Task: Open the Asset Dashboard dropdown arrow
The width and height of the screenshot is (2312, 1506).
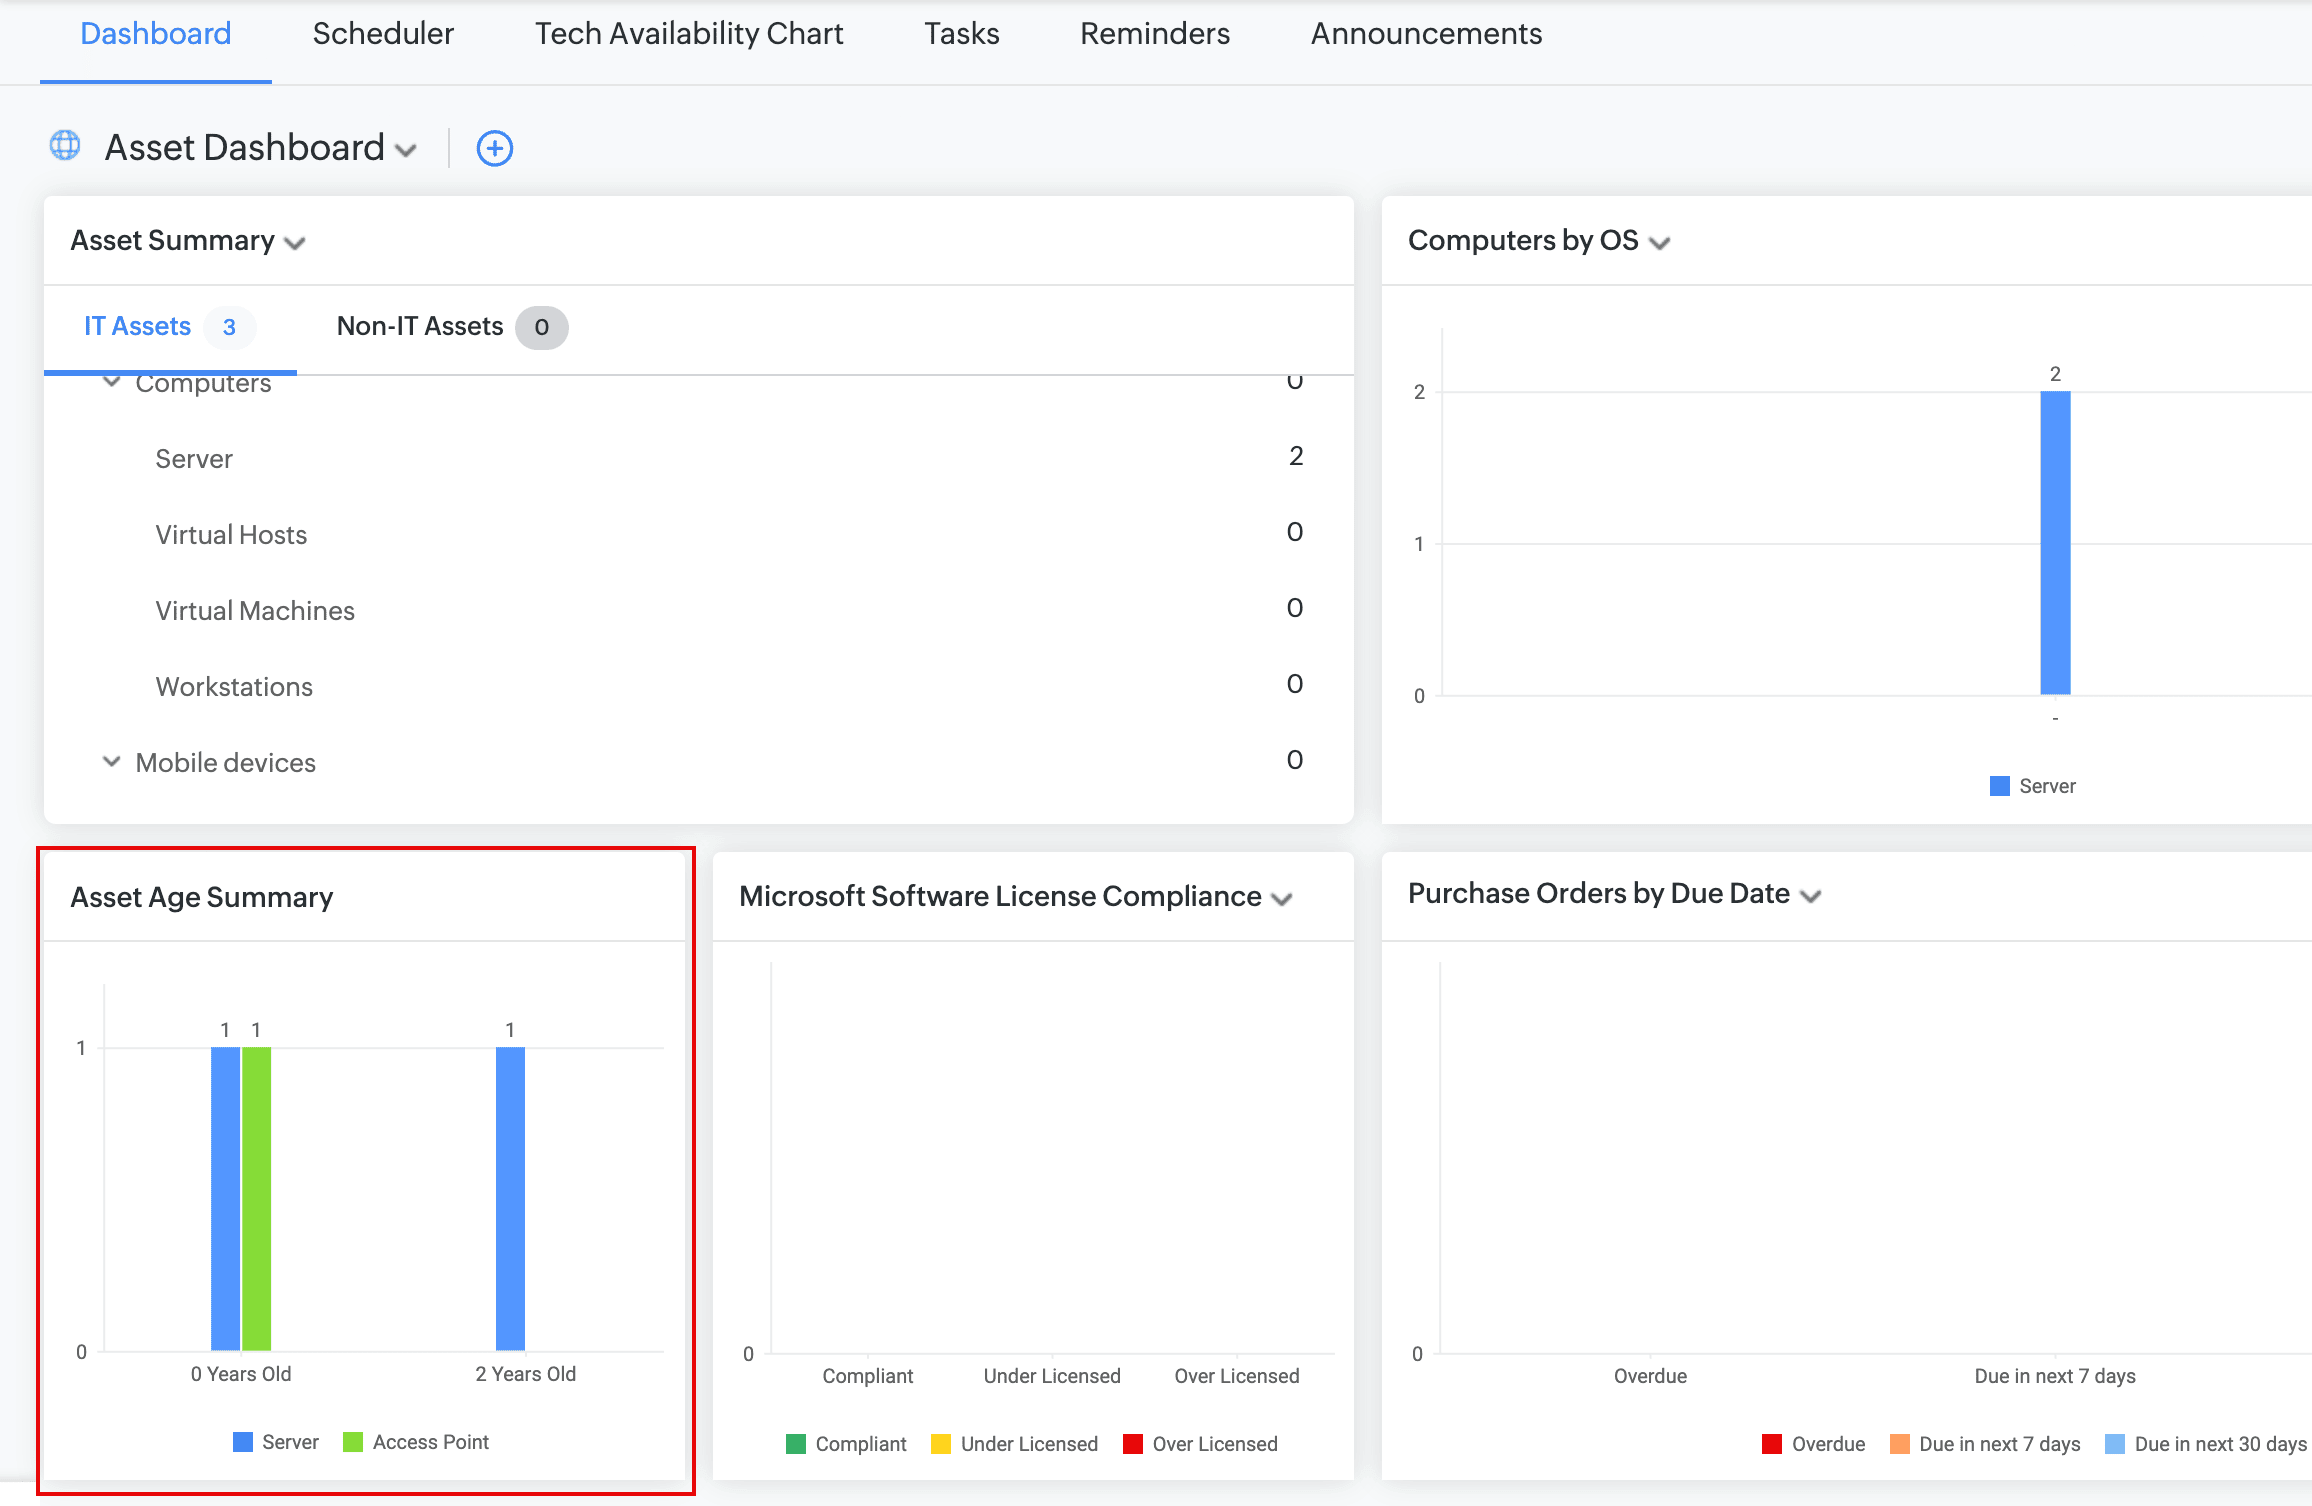Action: pyautogui.click(x=406, y=151)
